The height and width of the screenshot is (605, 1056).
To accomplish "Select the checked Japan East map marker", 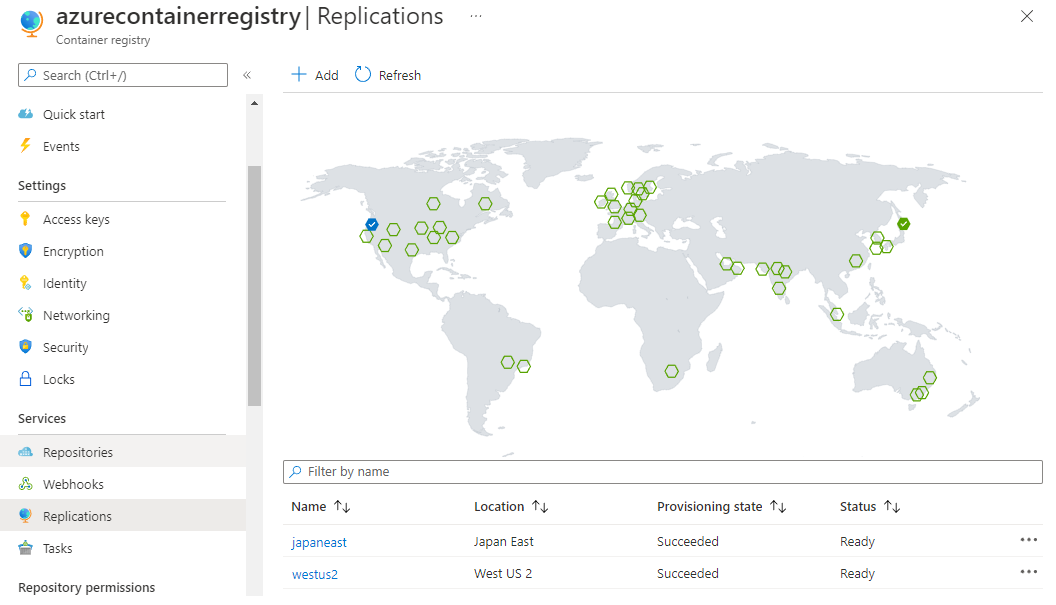I will (x=904, y=224).
